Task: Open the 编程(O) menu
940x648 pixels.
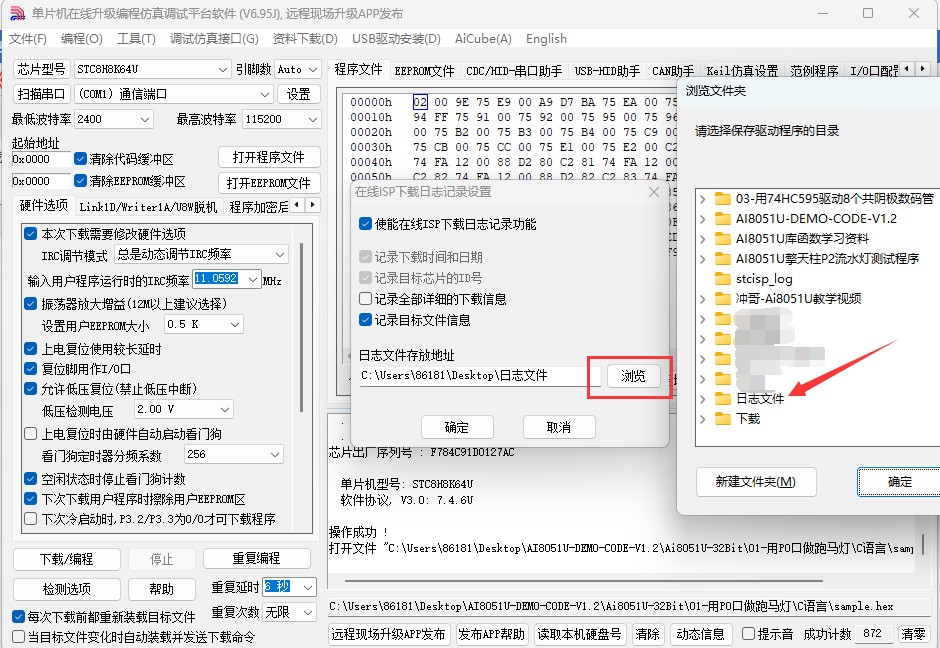Action: (82, 38)
